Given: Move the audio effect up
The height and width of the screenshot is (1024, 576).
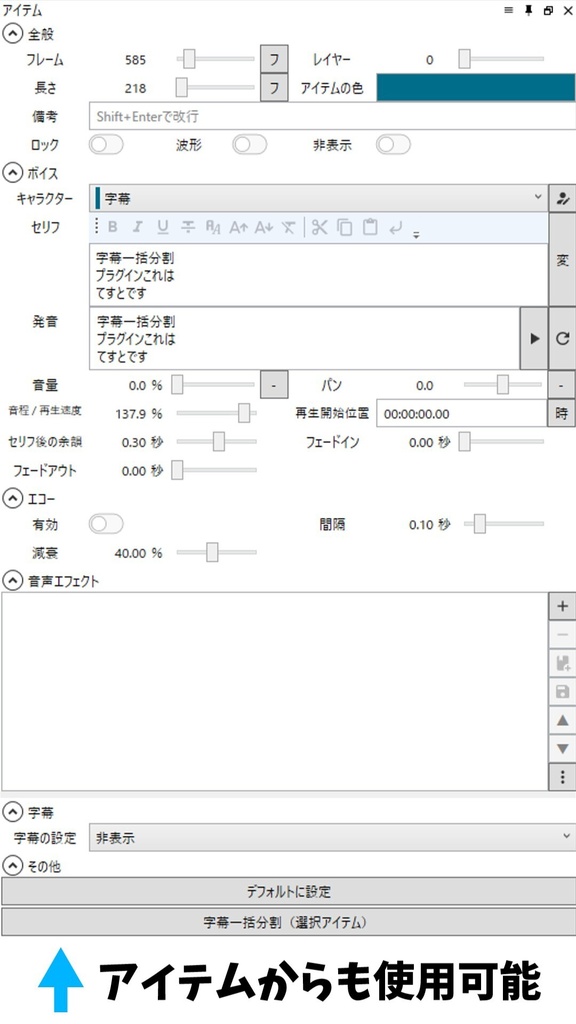Looking at the screenshot, I should pyautogui.click(x=562, y=720).
